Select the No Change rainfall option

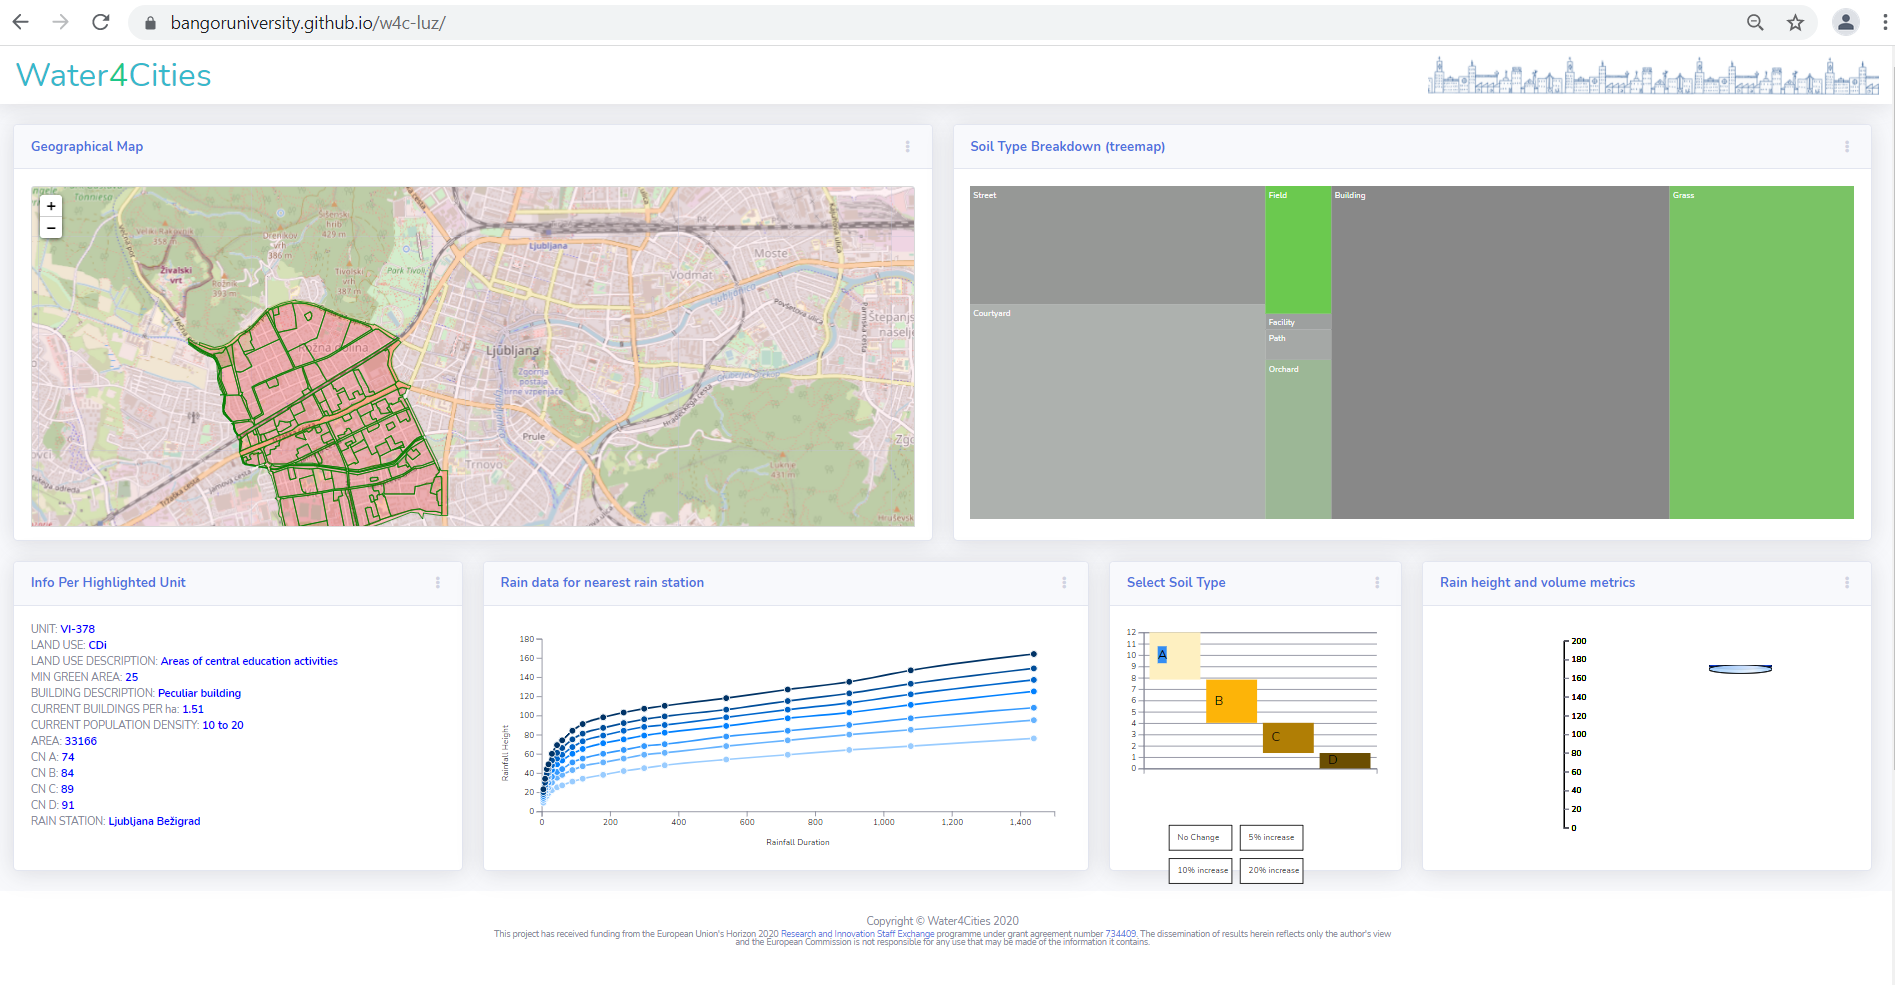coord(1199,838)
